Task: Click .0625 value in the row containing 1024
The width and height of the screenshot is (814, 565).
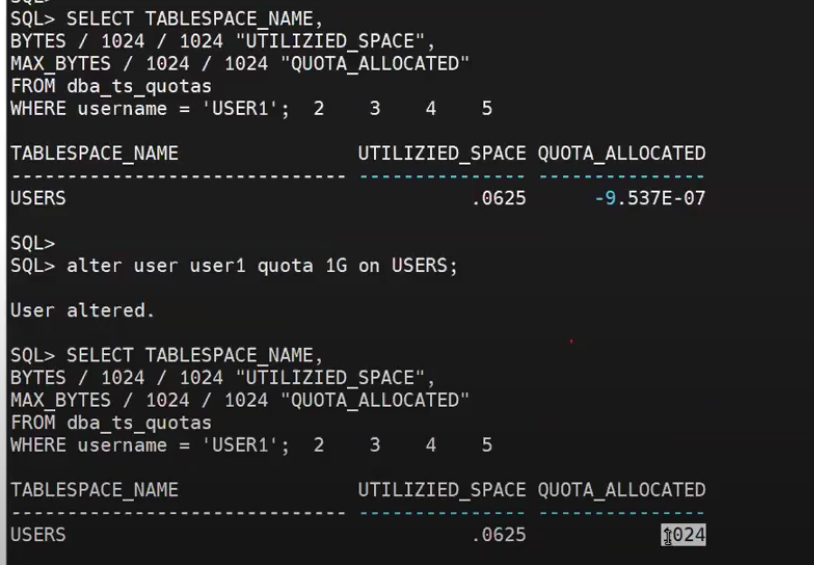Action: click(x=498, y=535)
